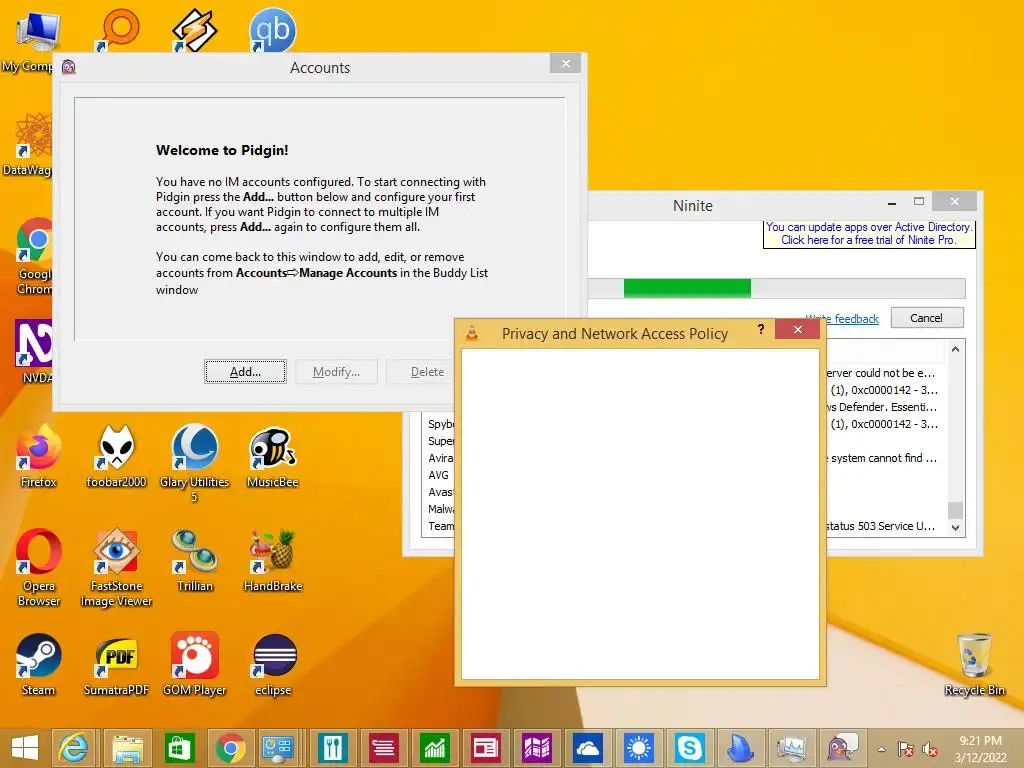Select the 'ws Defender. Essenti...' row in Ninite
1024x768 pixels.
click(x=881, y=407)
